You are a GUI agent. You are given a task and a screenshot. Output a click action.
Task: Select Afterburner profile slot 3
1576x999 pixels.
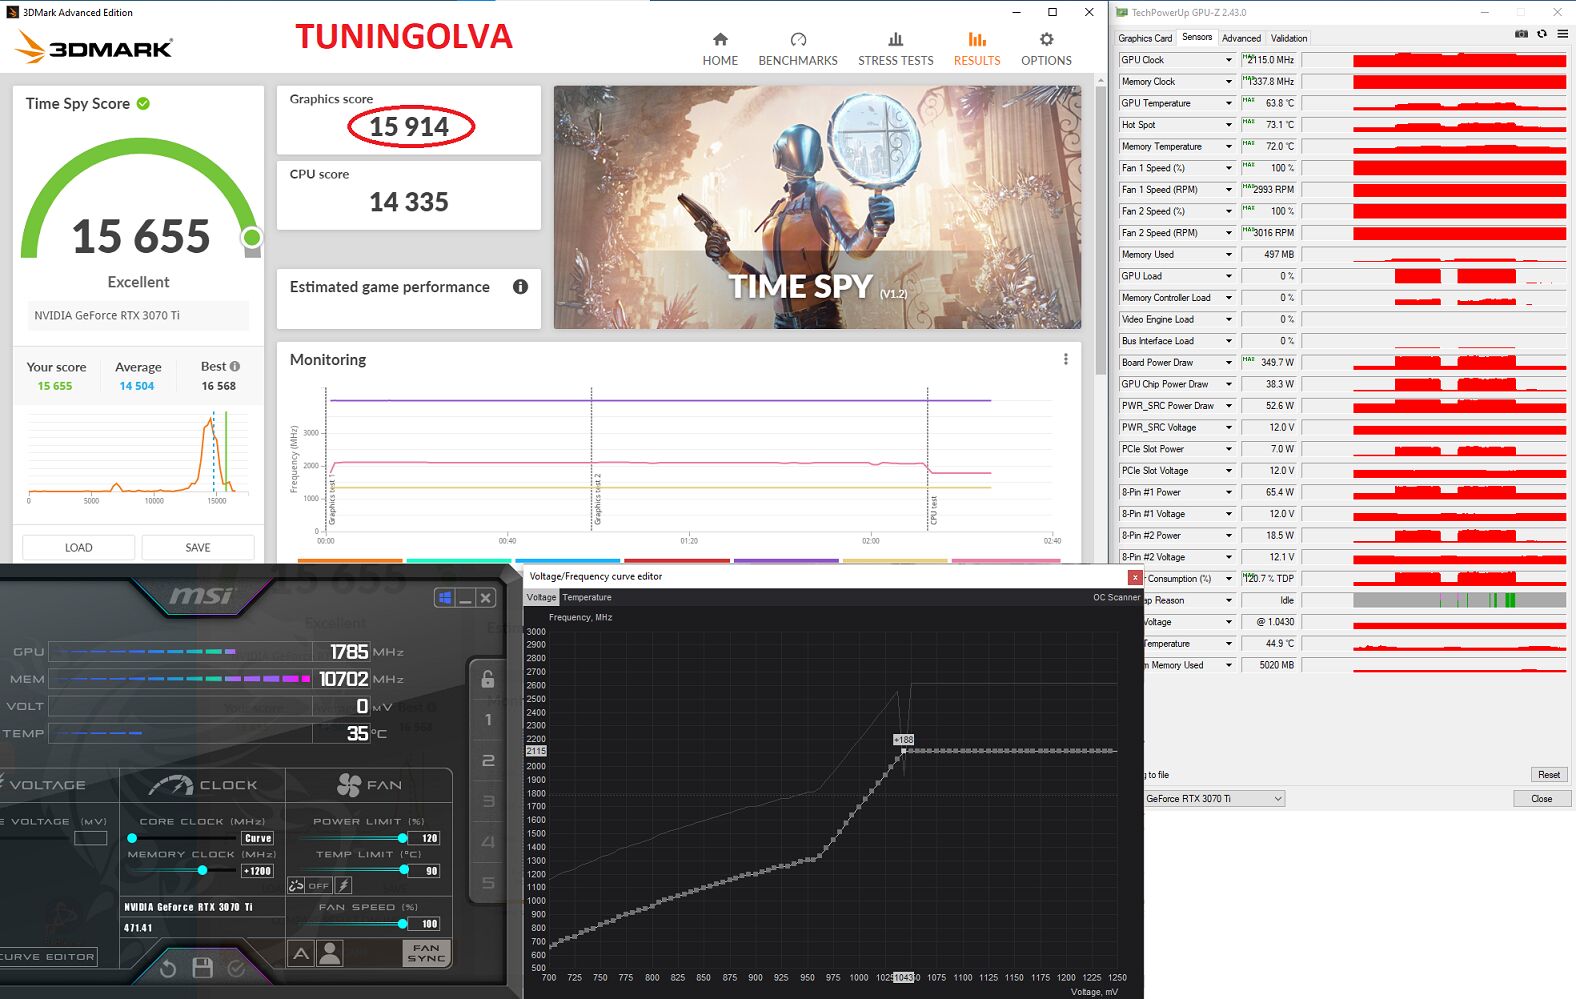tap(488, 801)
